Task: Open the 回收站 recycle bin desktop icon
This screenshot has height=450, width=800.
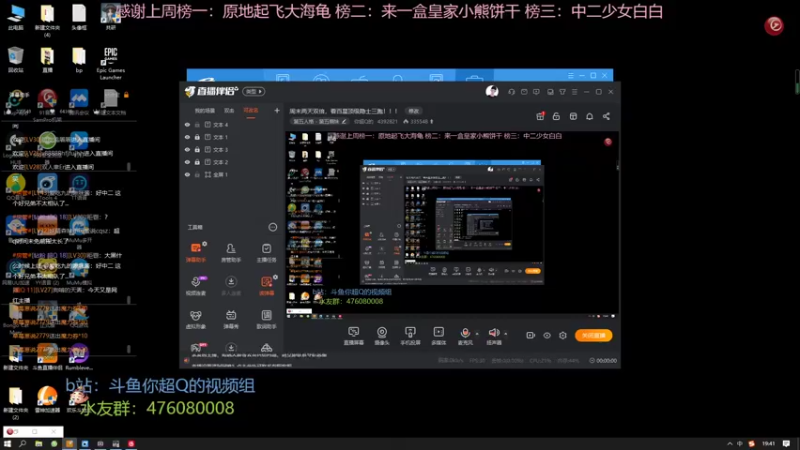Action: 16,60
